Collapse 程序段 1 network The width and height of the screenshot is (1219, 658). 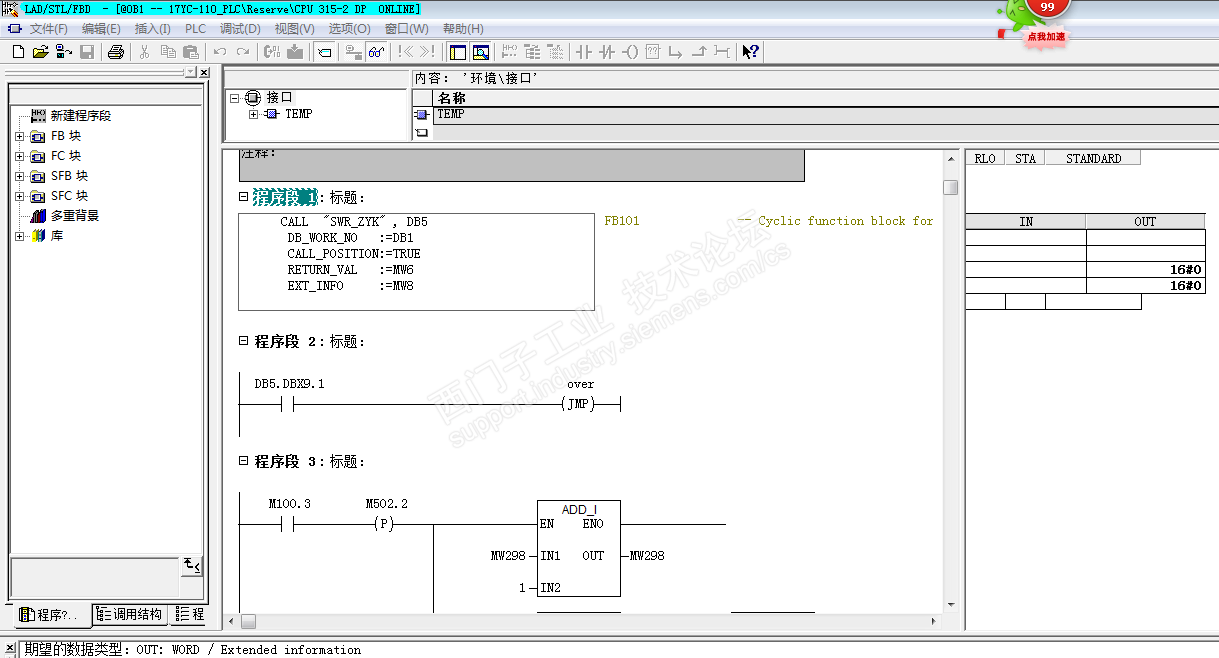243,197
